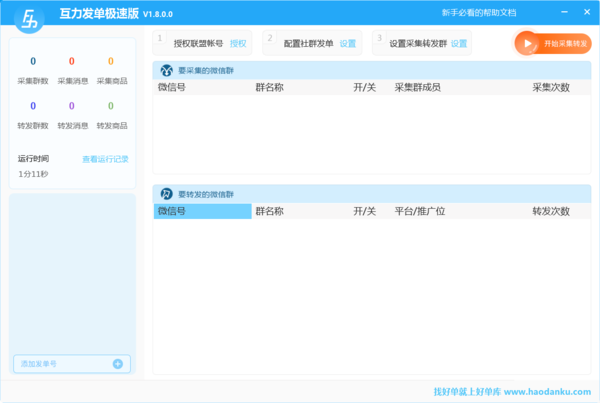
Task: Click the 要转发的微信群 section icon
Action: [x=167, y=194]
